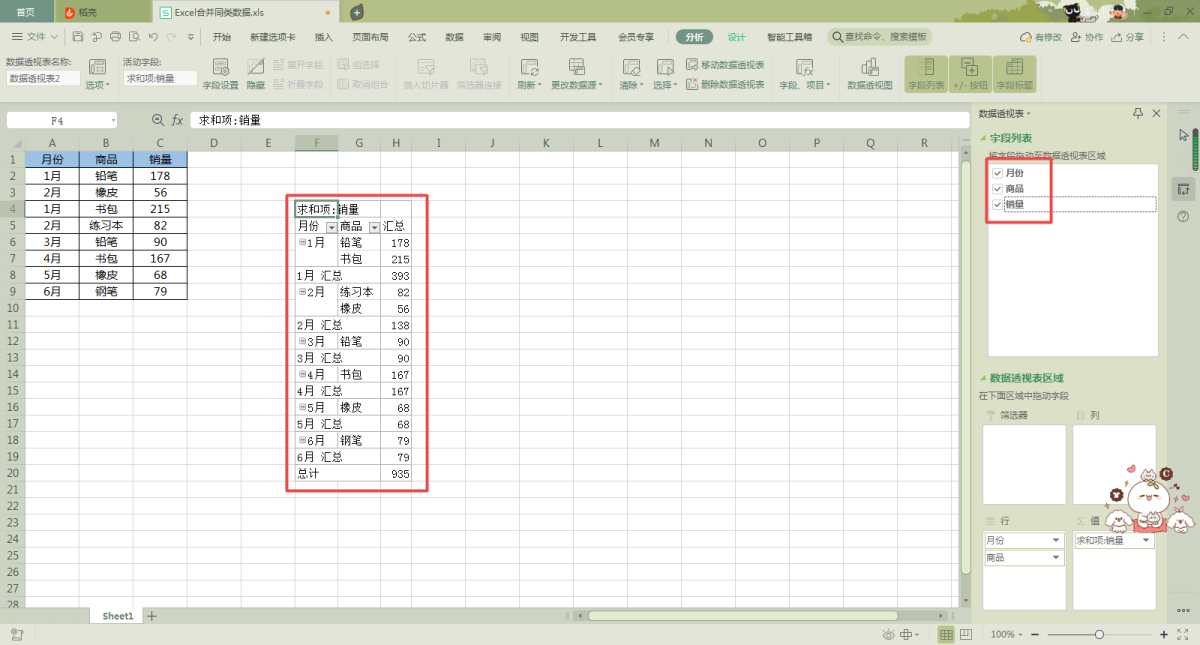
Task: Click 更改数据源 icon
Action: tap(577, 67)
